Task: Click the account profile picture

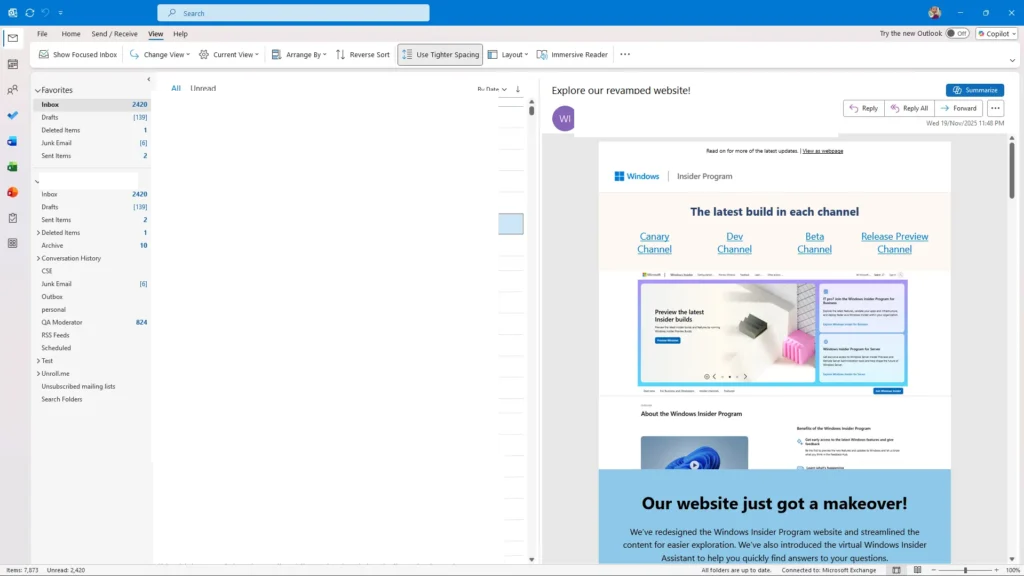Action: 935,12
